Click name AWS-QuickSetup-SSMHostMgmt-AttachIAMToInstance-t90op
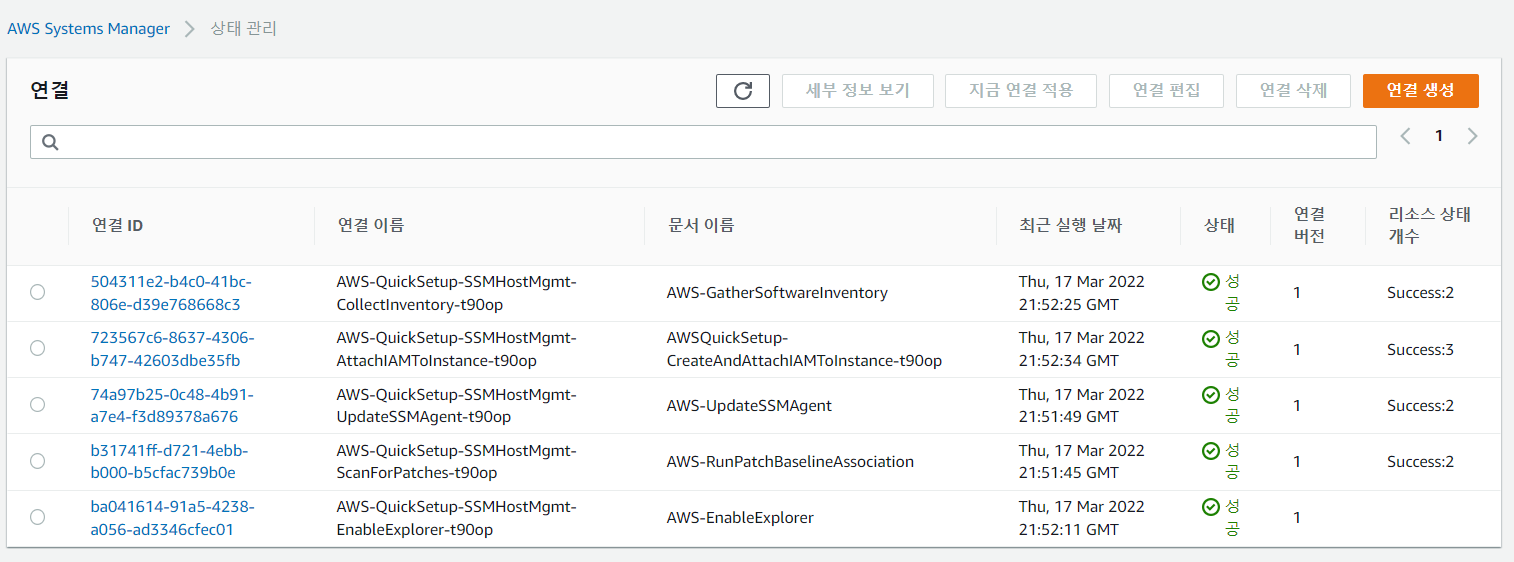 click(x=457, y=349)
